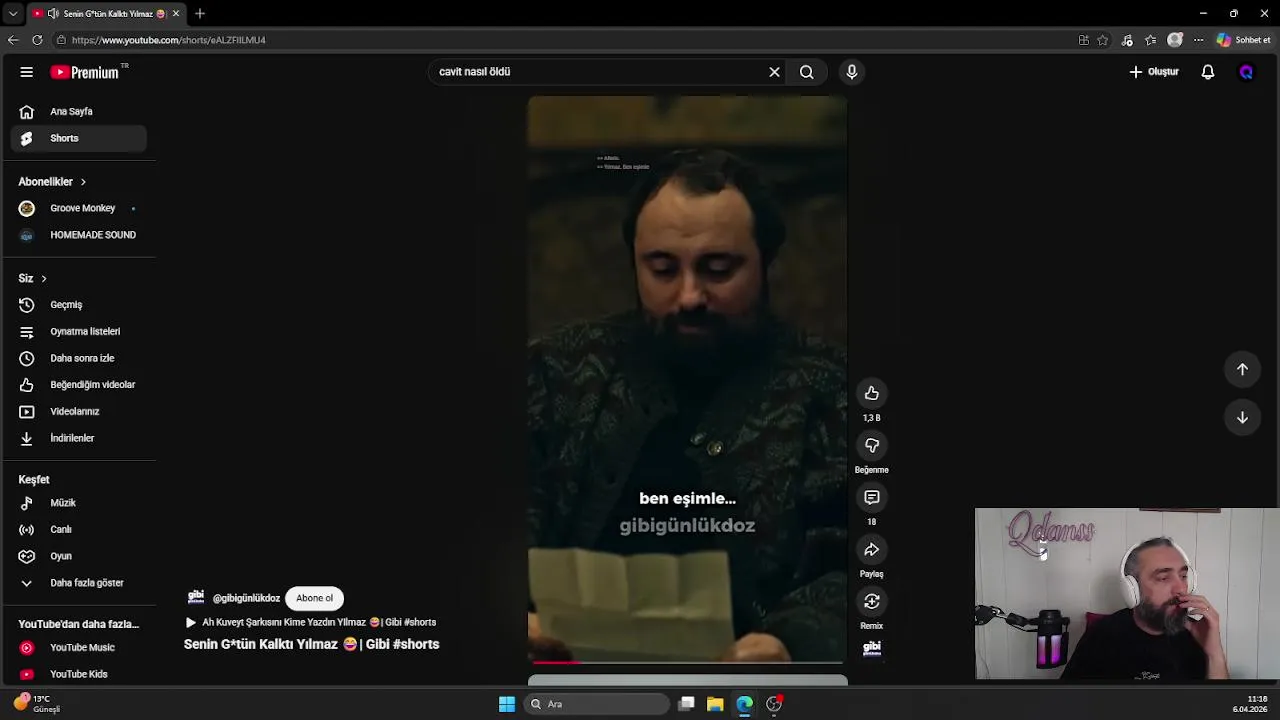Open a new browser tab with plus
The height and width of the screenshot is (720, 1280).
[200, 14]
